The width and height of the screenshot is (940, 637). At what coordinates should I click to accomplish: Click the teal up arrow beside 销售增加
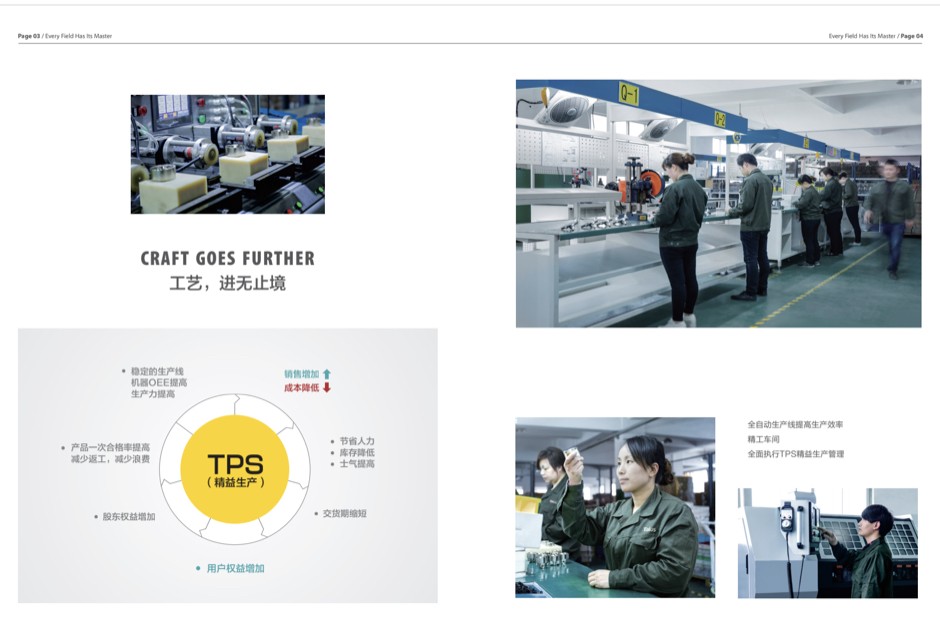(x=327, y=374)
